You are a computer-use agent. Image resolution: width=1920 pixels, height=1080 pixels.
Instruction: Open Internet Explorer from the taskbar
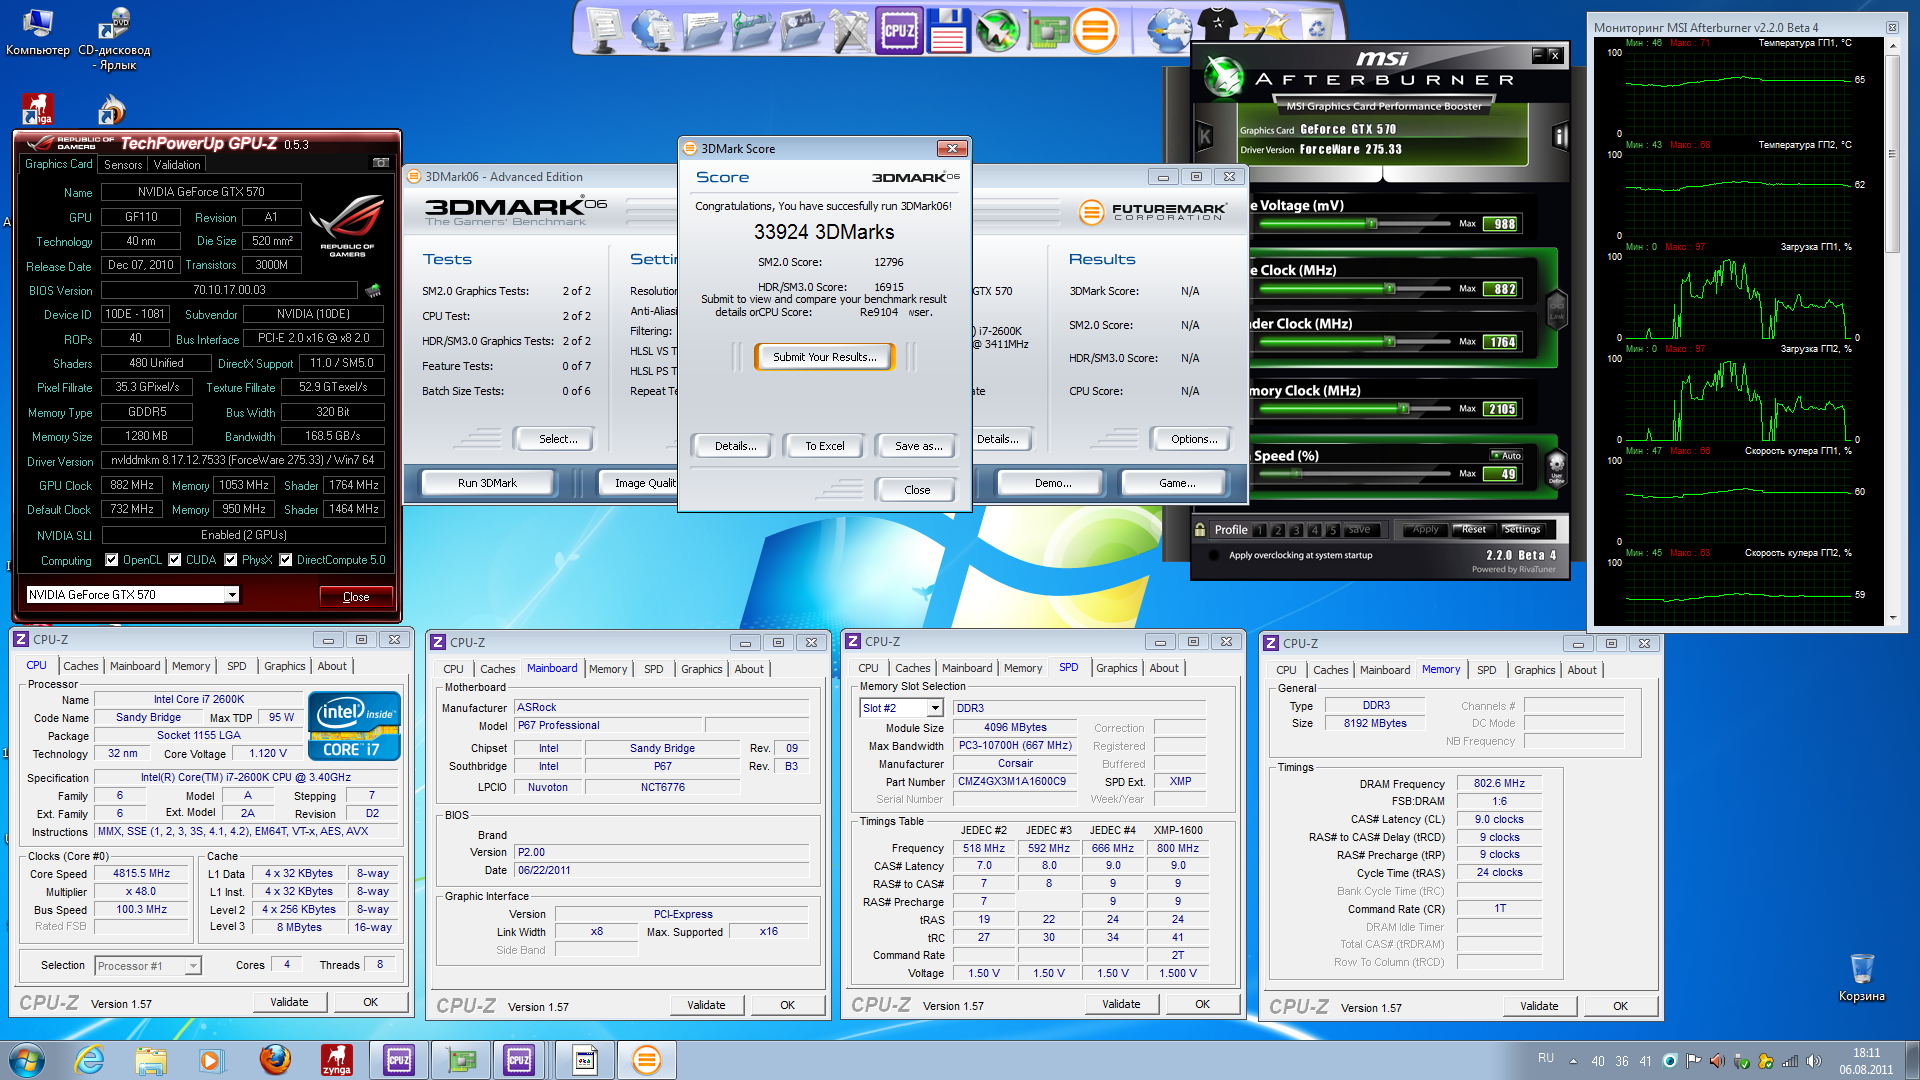pos(90,1060)
